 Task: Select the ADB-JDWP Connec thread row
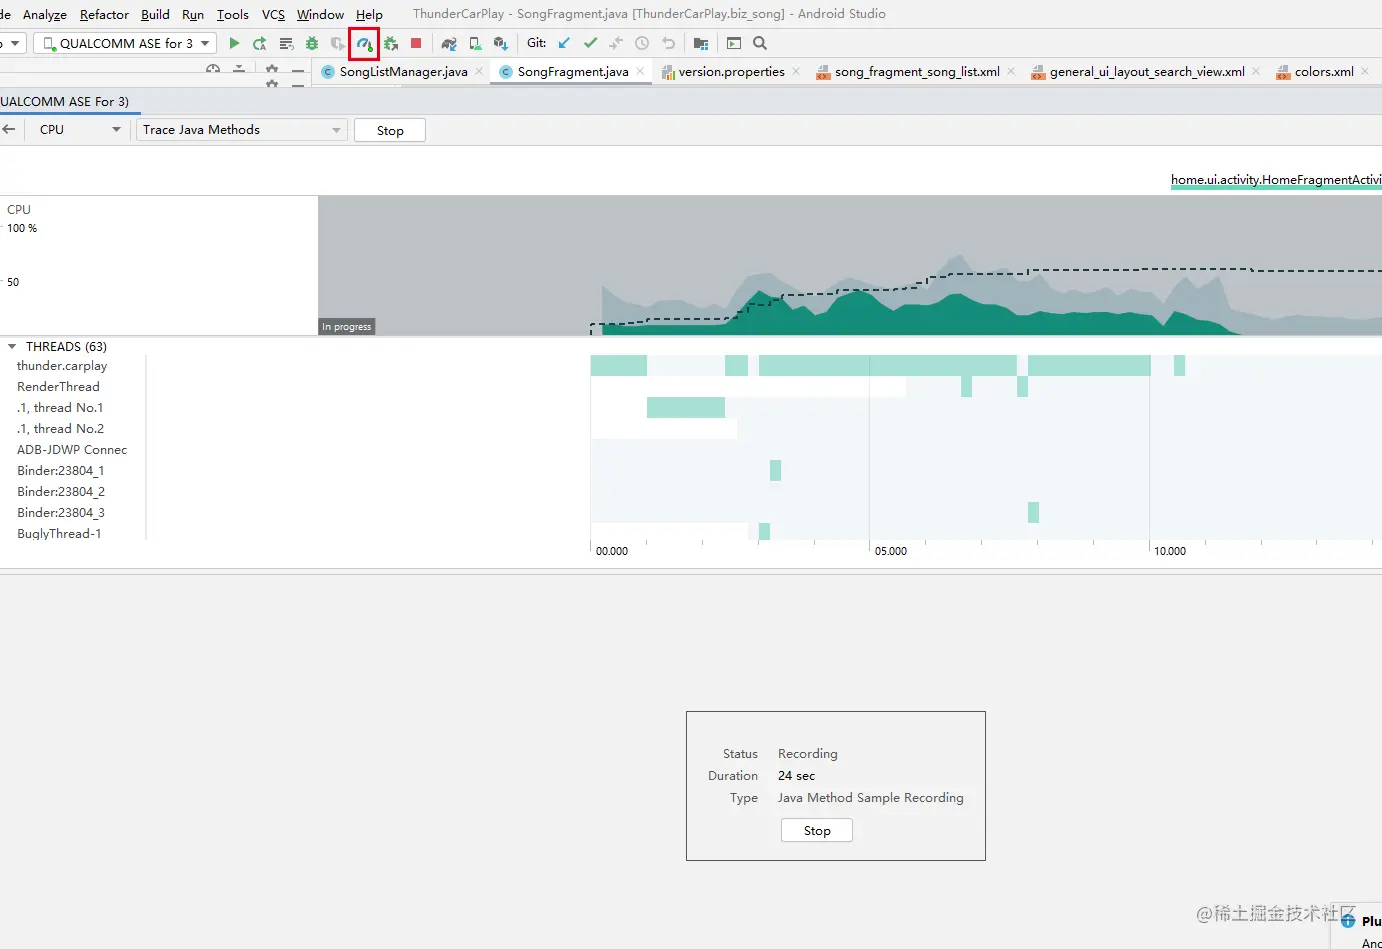(72, 450)
